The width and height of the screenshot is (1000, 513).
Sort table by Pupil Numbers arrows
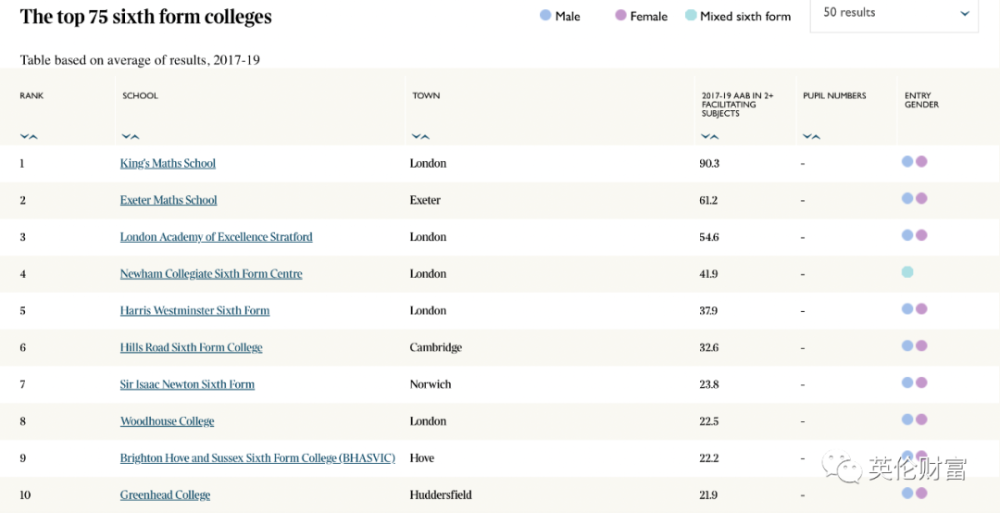(x=811, y=137)
